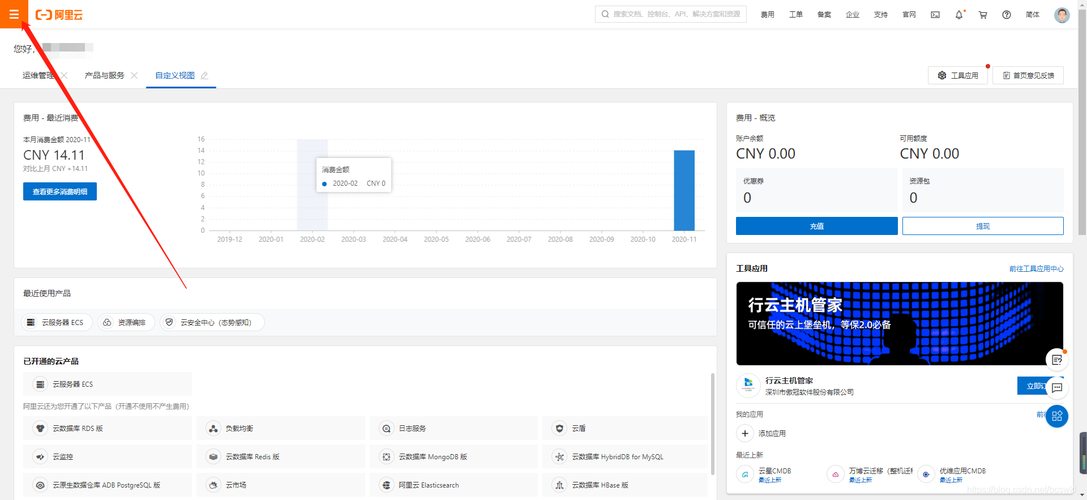This screenshot has height=500, width=1087.
Task: Click the 优惠券 count card
Action: coord(817,190)
